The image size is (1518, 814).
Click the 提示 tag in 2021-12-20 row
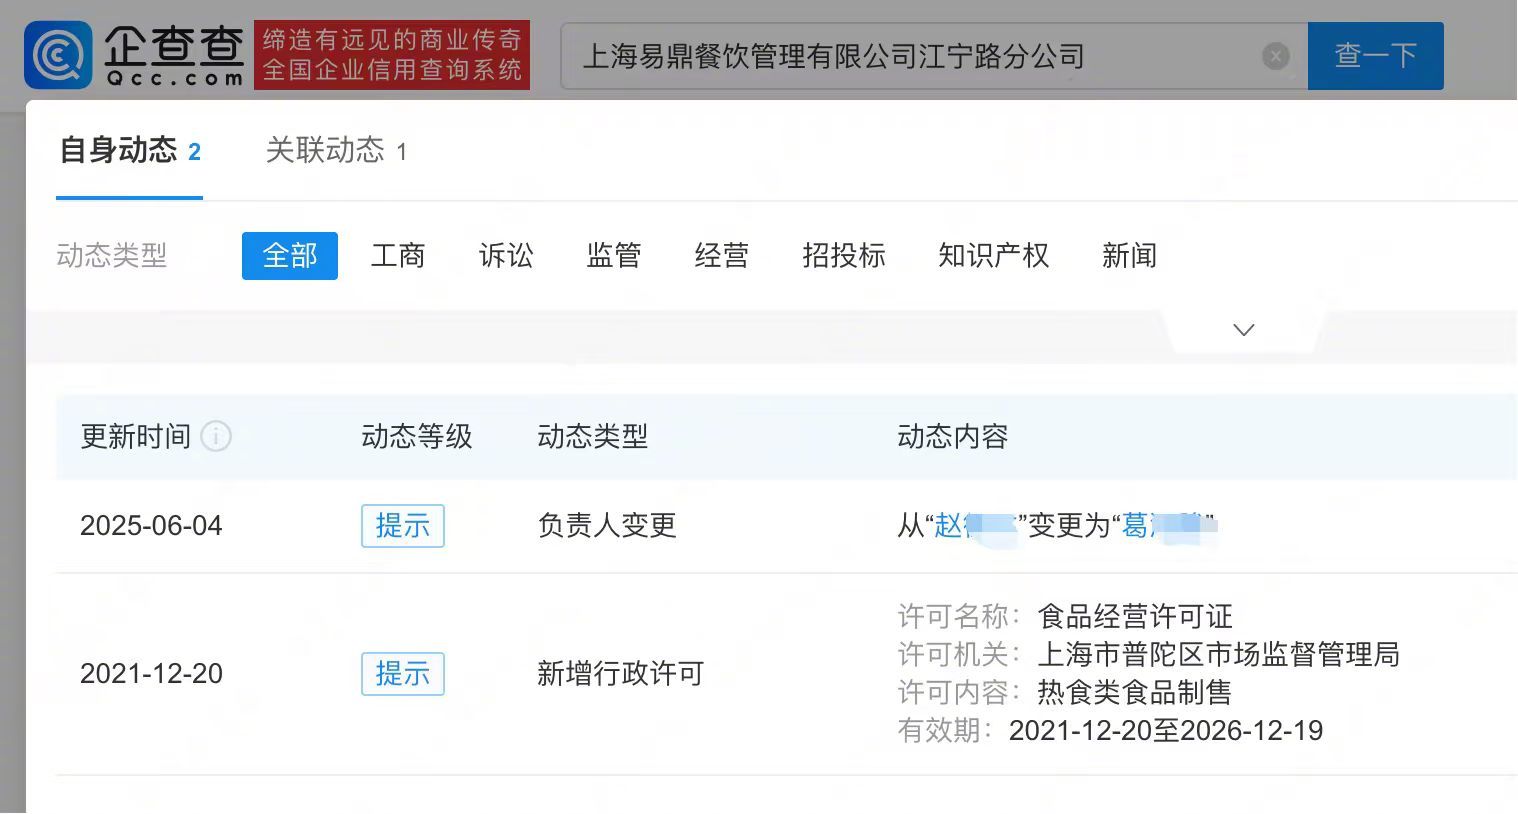tap(403, 674)
